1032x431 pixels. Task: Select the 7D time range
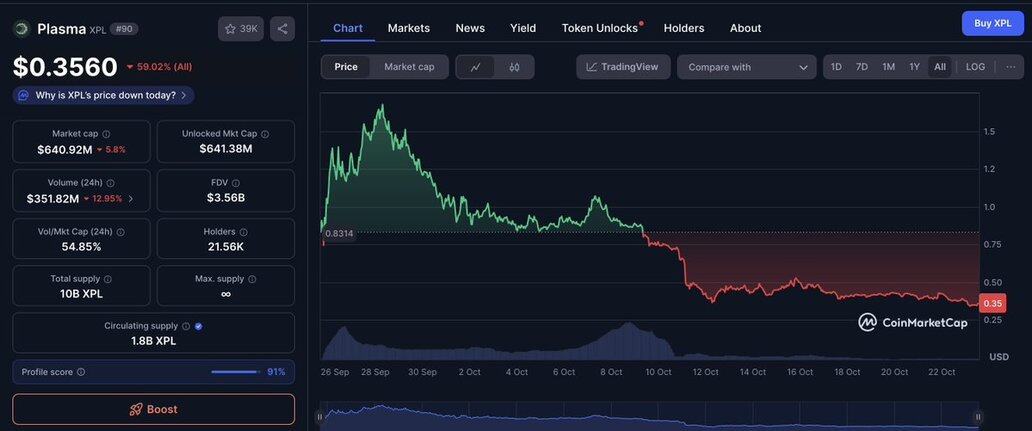pos(862,67)
